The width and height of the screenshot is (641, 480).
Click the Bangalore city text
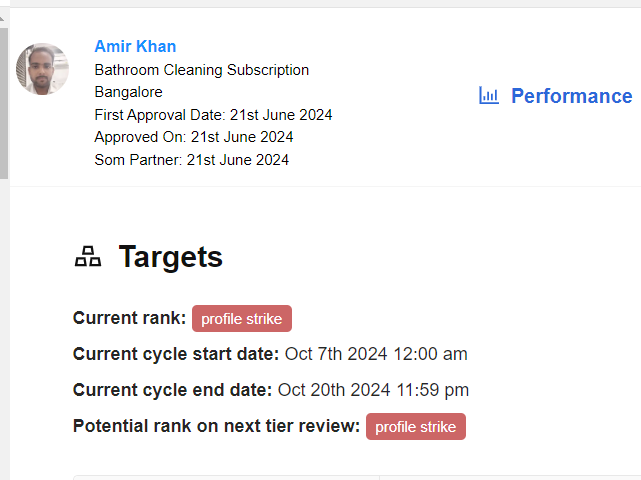pos(128,92)
